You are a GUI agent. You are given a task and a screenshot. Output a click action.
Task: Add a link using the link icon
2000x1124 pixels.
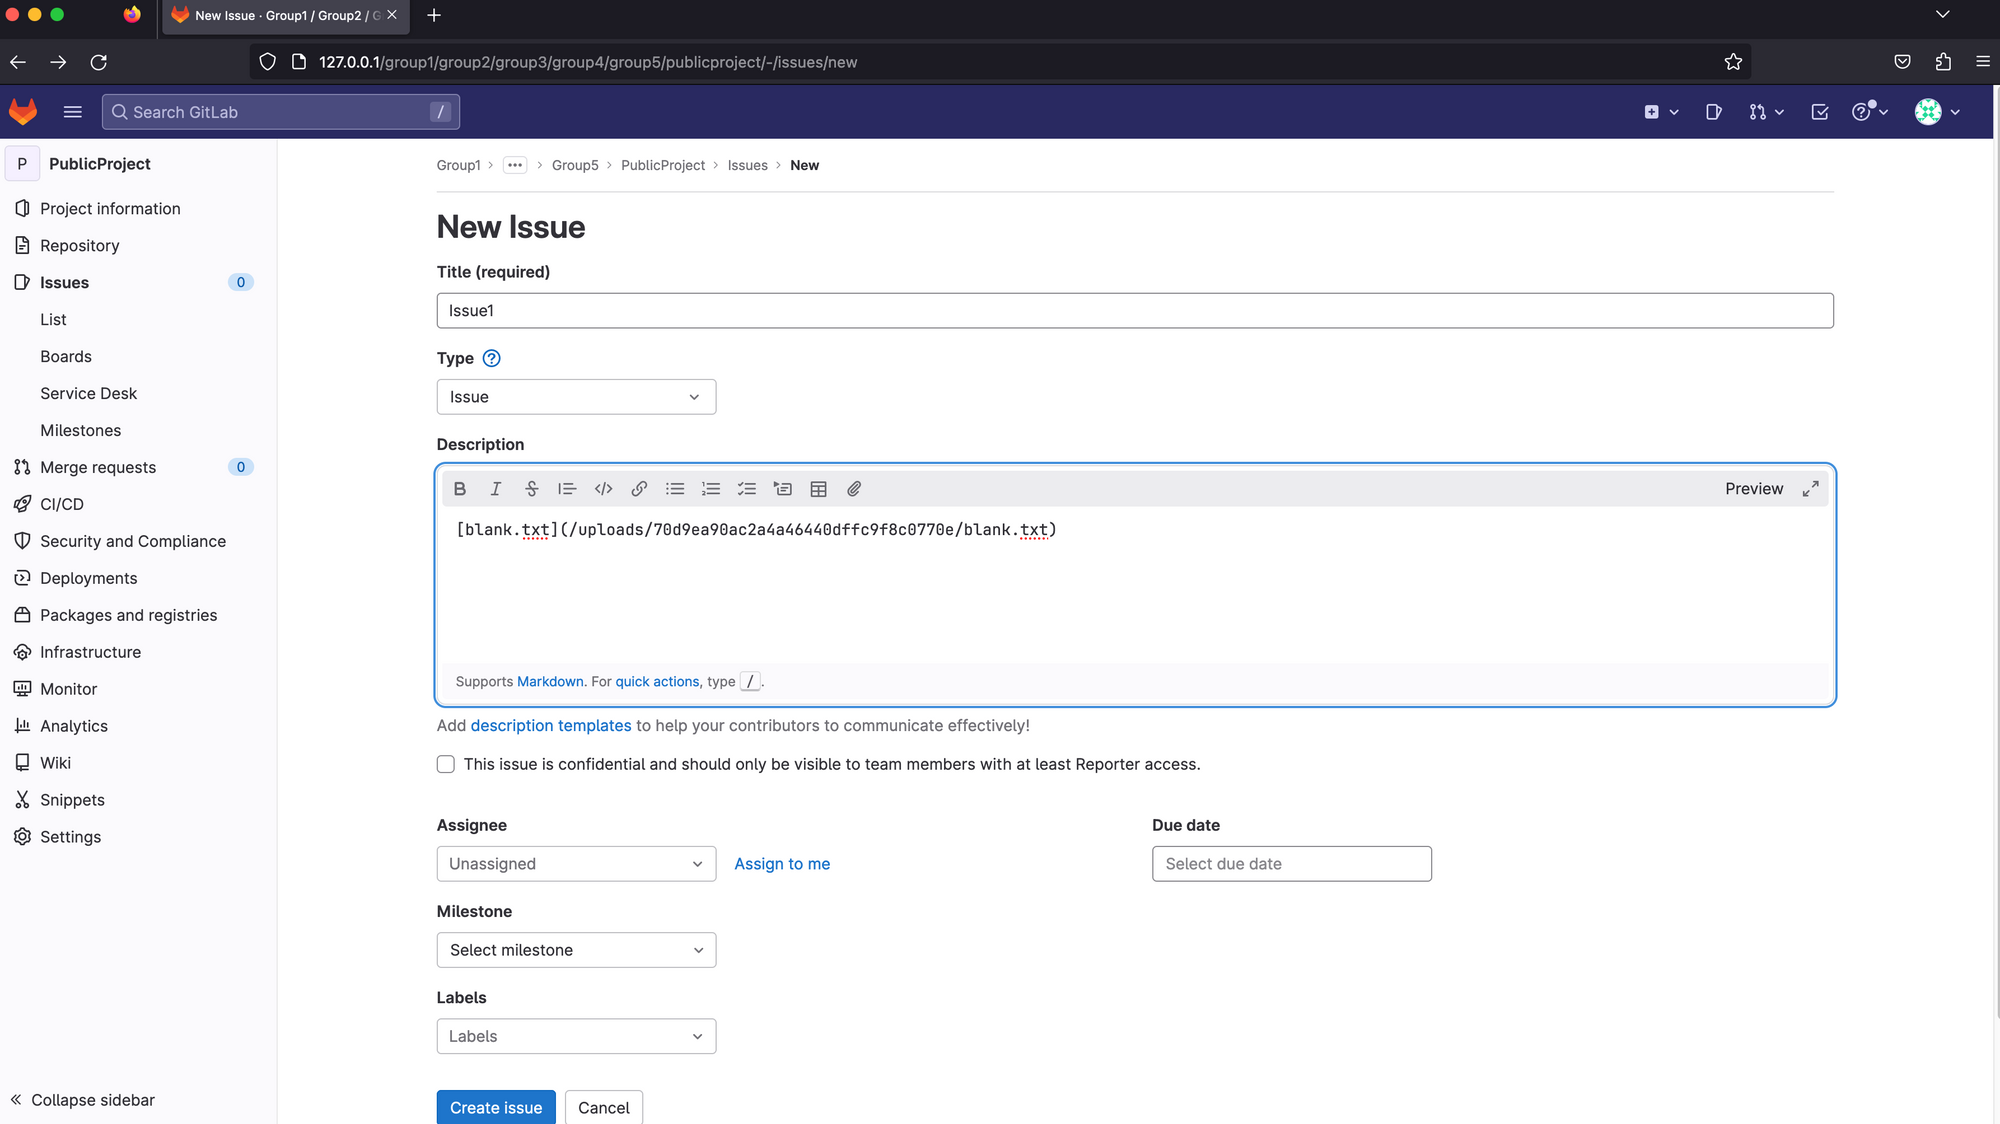point(639,489)
